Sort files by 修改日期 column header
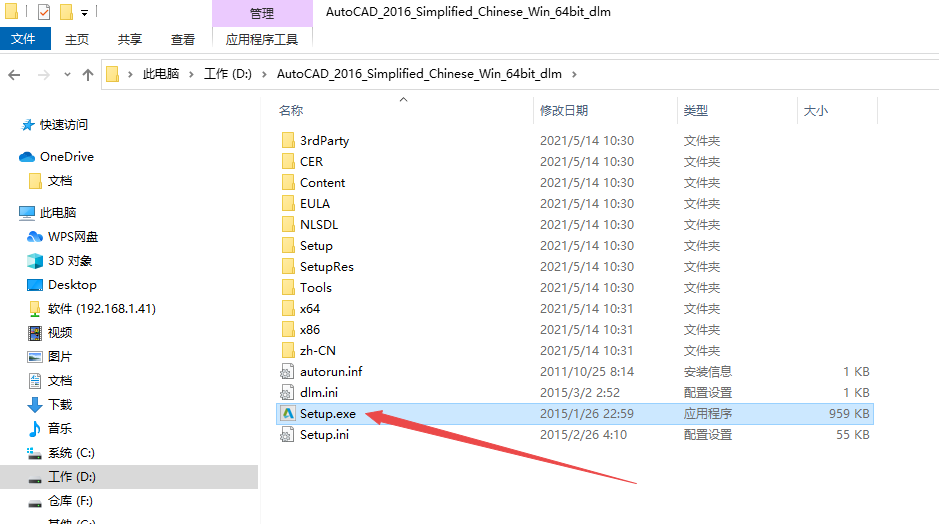939x524 pixels. pos(564,111)
